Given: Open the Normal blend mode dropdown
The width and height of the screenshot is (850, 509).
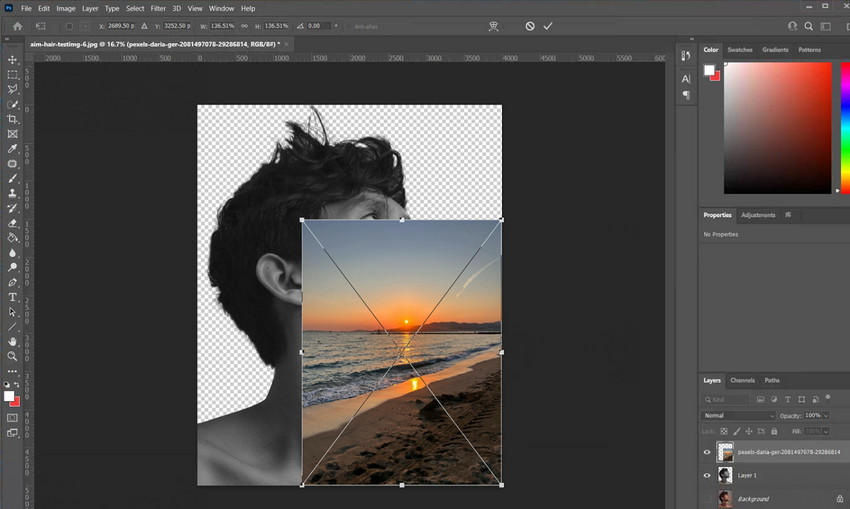Looking at the screenshot, I should pyautogui.click(x=738, y=416).
